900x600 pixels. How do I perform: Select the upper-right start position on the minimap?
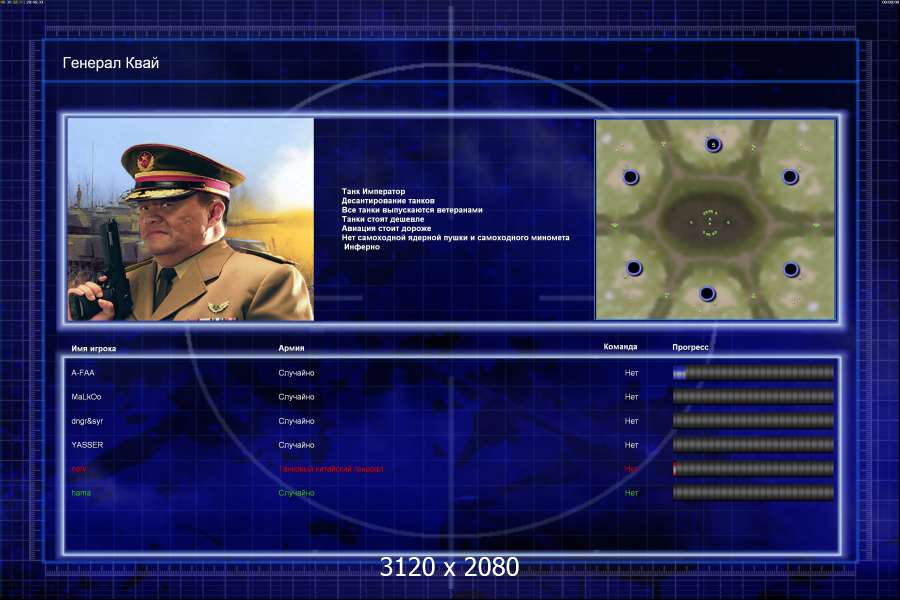coord(790,176)
